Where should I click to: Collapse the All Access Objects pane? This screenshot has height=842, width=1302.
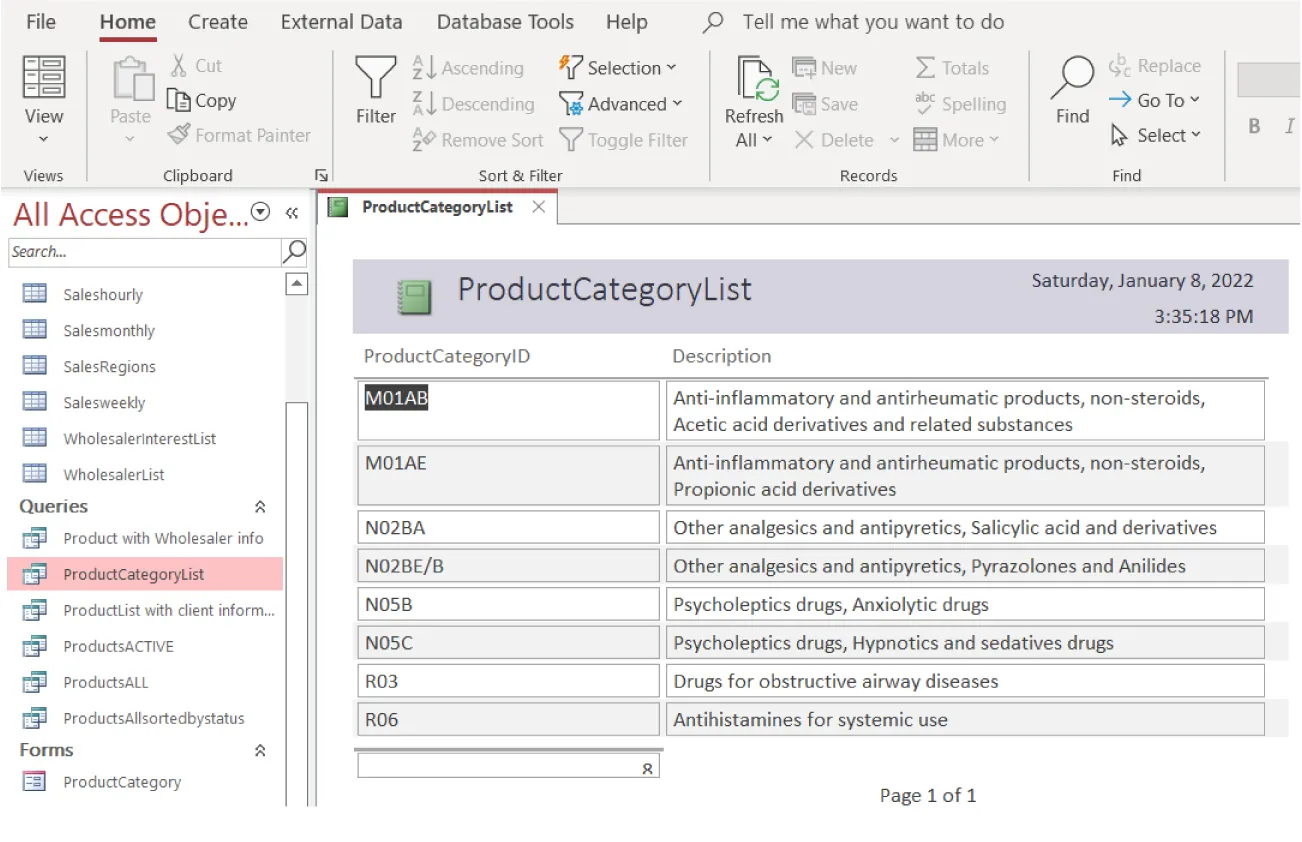[x=291, y=211]
